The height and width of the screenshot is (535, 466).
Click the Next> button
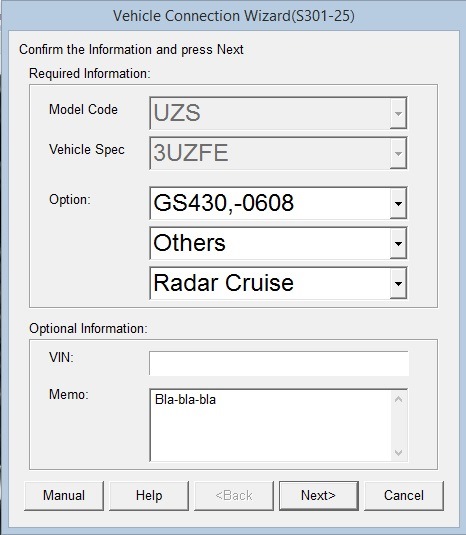(319, 495)
